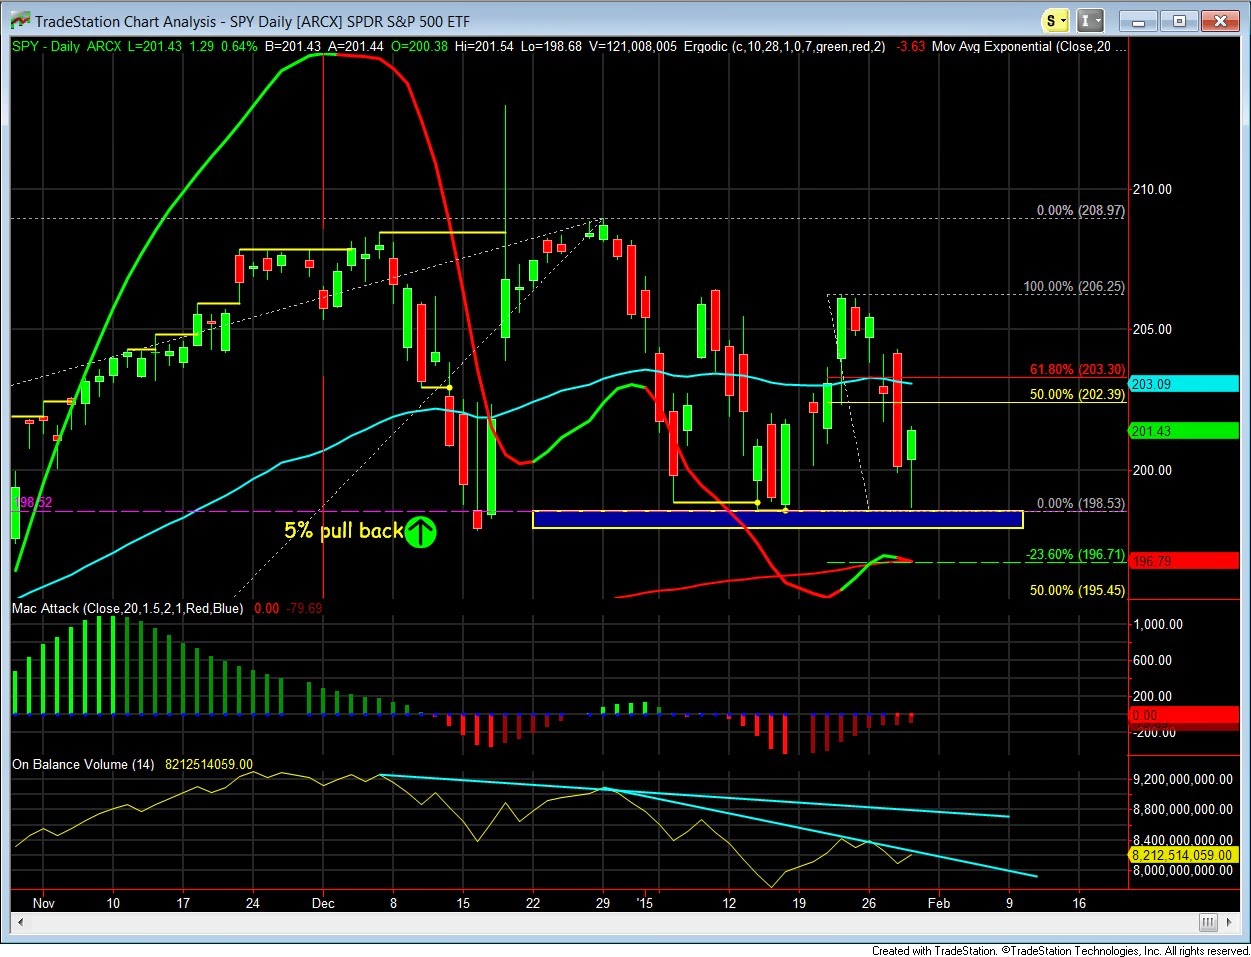Click the scrollbar right arrow button
The width and height of the screenshot is (1251, 957).
coord(1231,922)
